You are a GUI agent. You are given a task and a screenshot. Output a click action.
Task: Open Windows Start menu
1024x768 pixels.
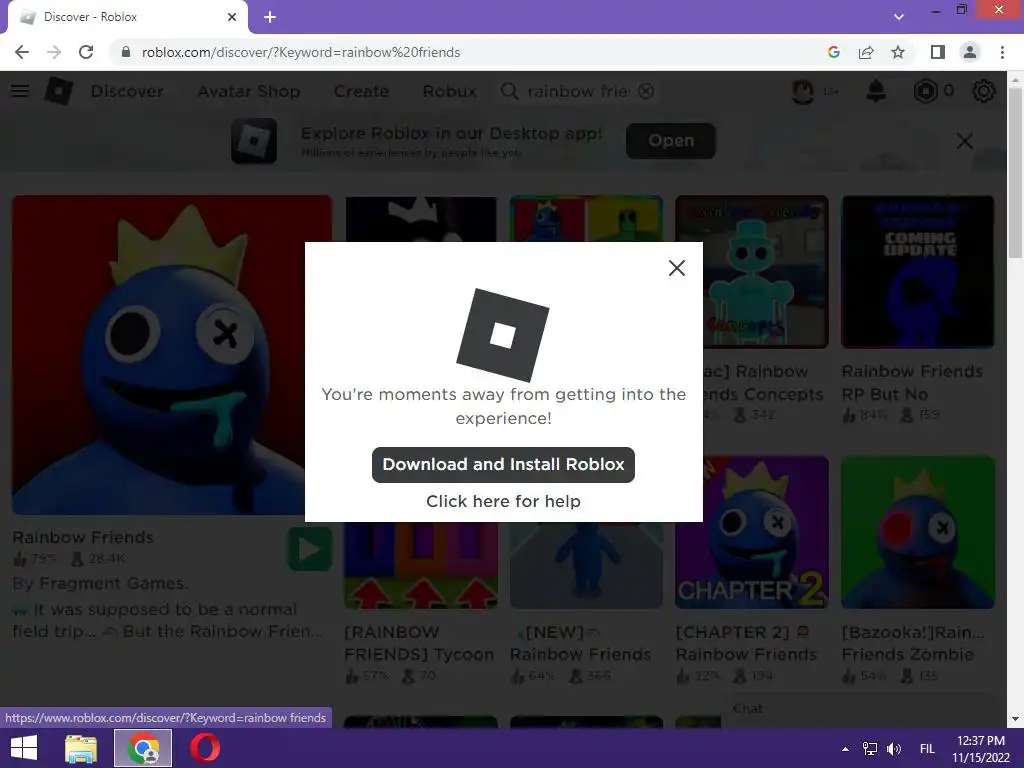click(24, 748)
